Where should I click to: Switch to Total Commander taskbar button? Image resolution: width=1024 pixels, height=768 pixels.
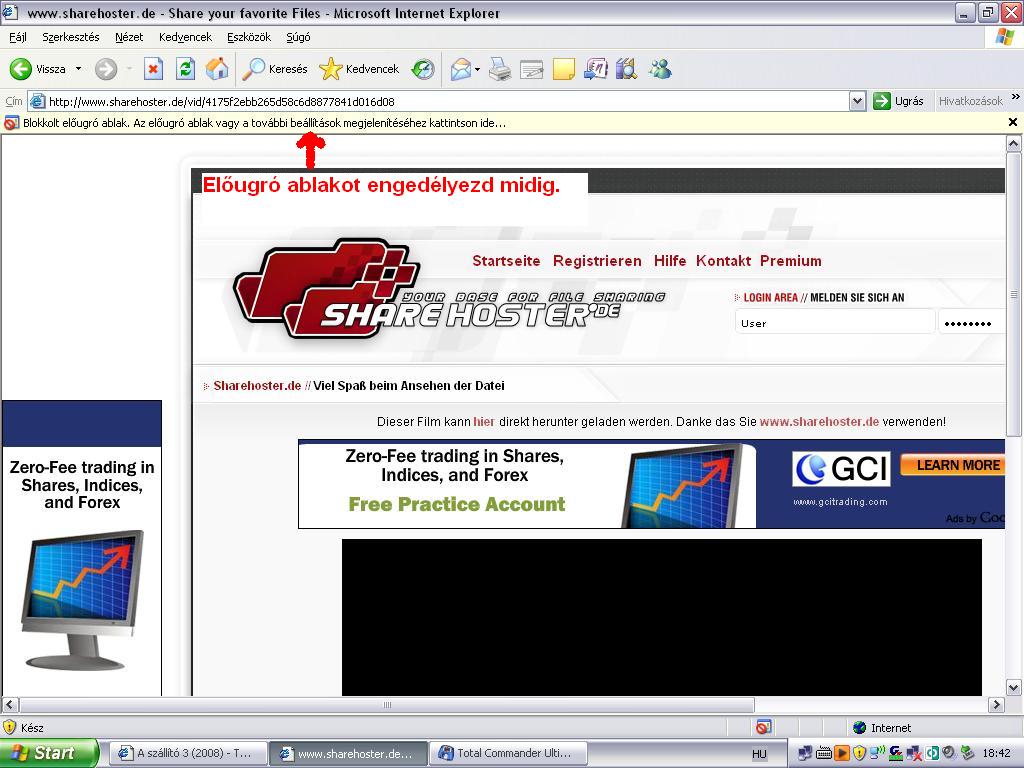pyautogui.click(x=508, y=754)
